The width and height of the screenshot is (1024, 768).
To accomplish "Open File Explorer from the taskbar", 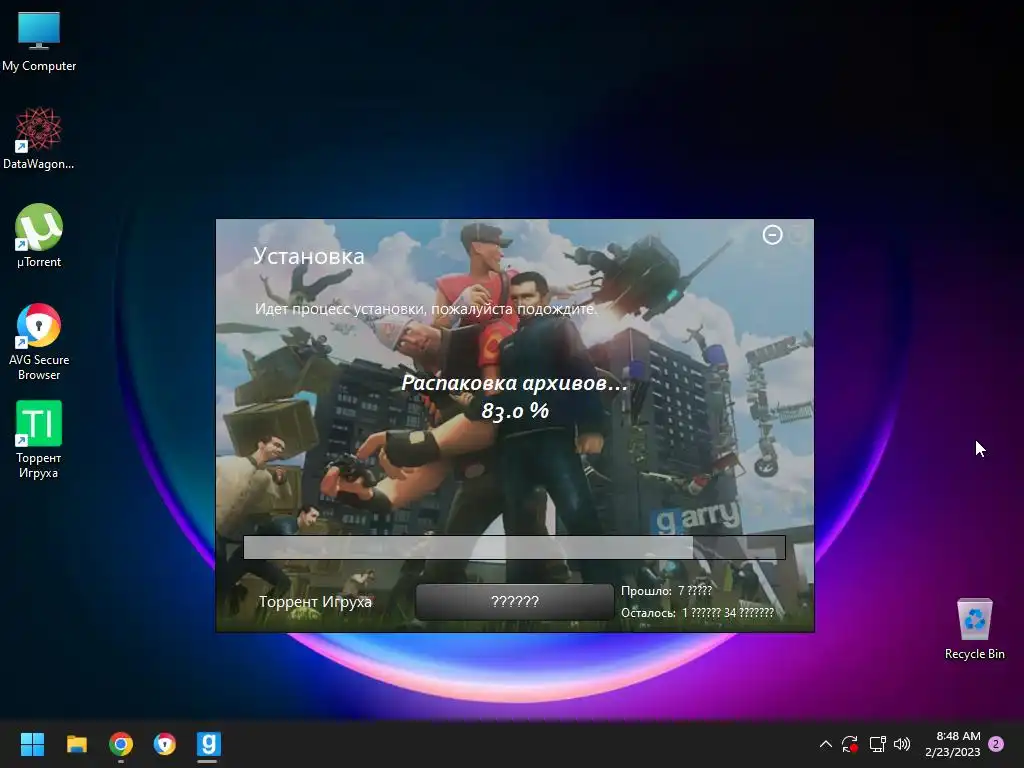I will point(76,744).
